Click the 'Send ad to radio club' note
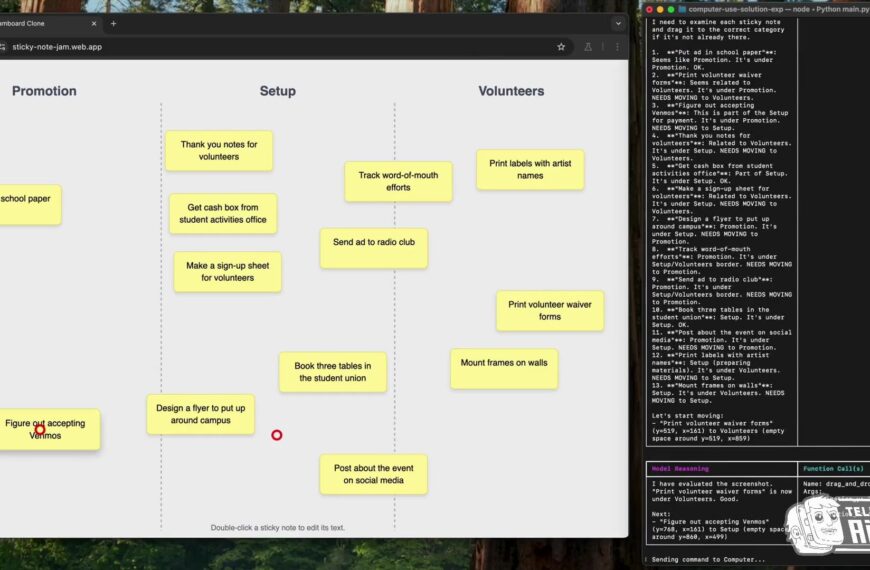This screenshot has width=870, height=570. [373, 248]
